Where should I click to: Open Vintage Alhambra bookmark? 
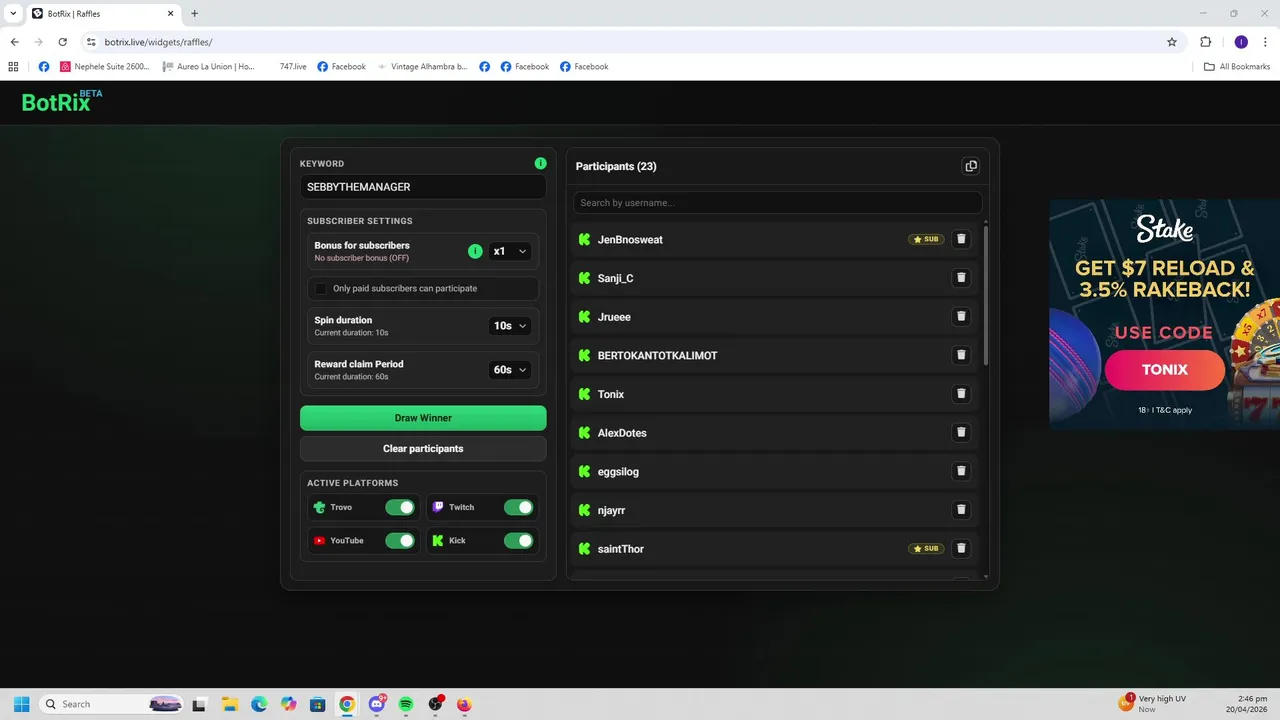(x=422, y=67)
